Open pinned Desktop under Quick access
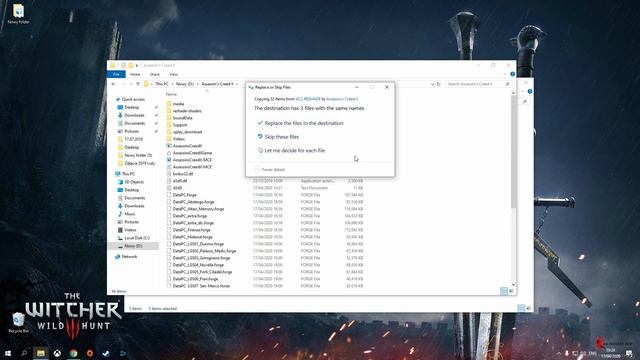 coord(128,107)
